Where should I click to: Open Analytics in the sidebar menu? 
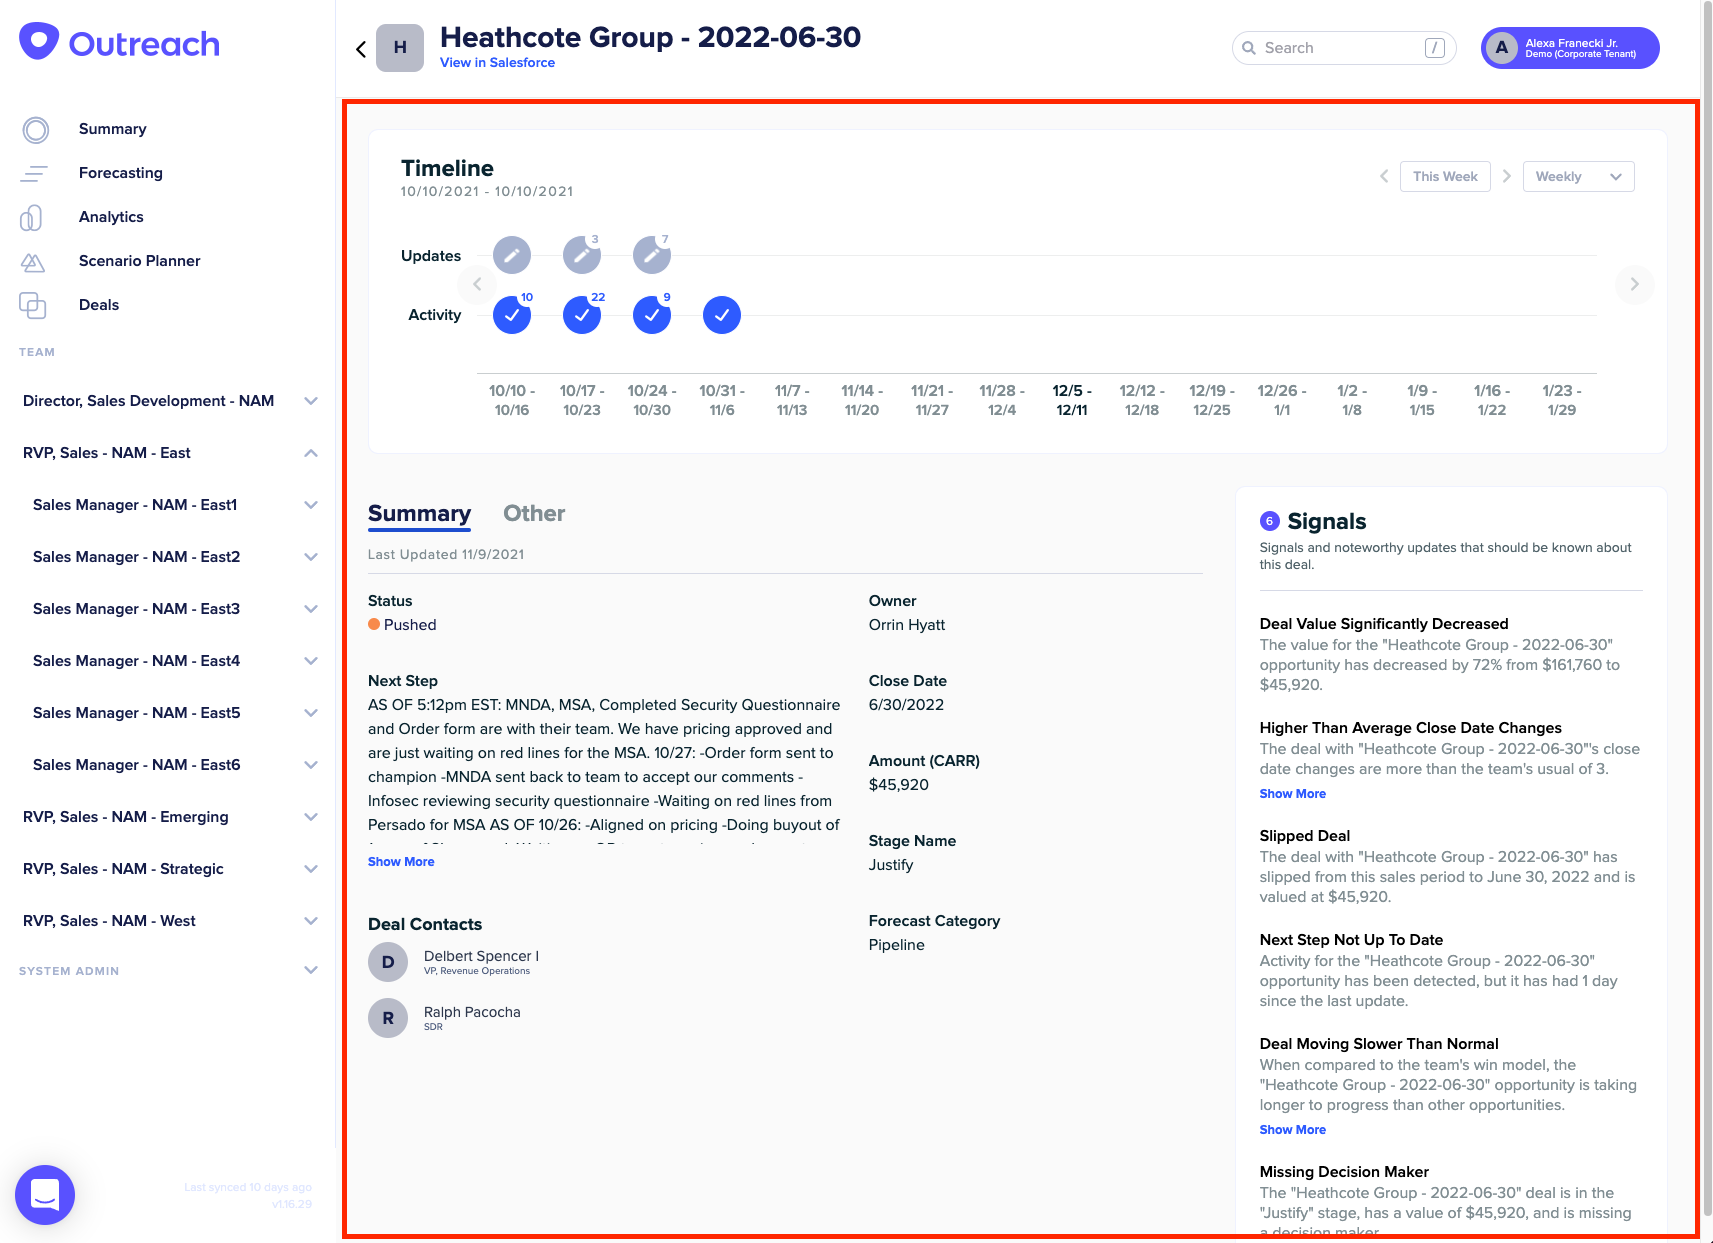click(111, 217)
